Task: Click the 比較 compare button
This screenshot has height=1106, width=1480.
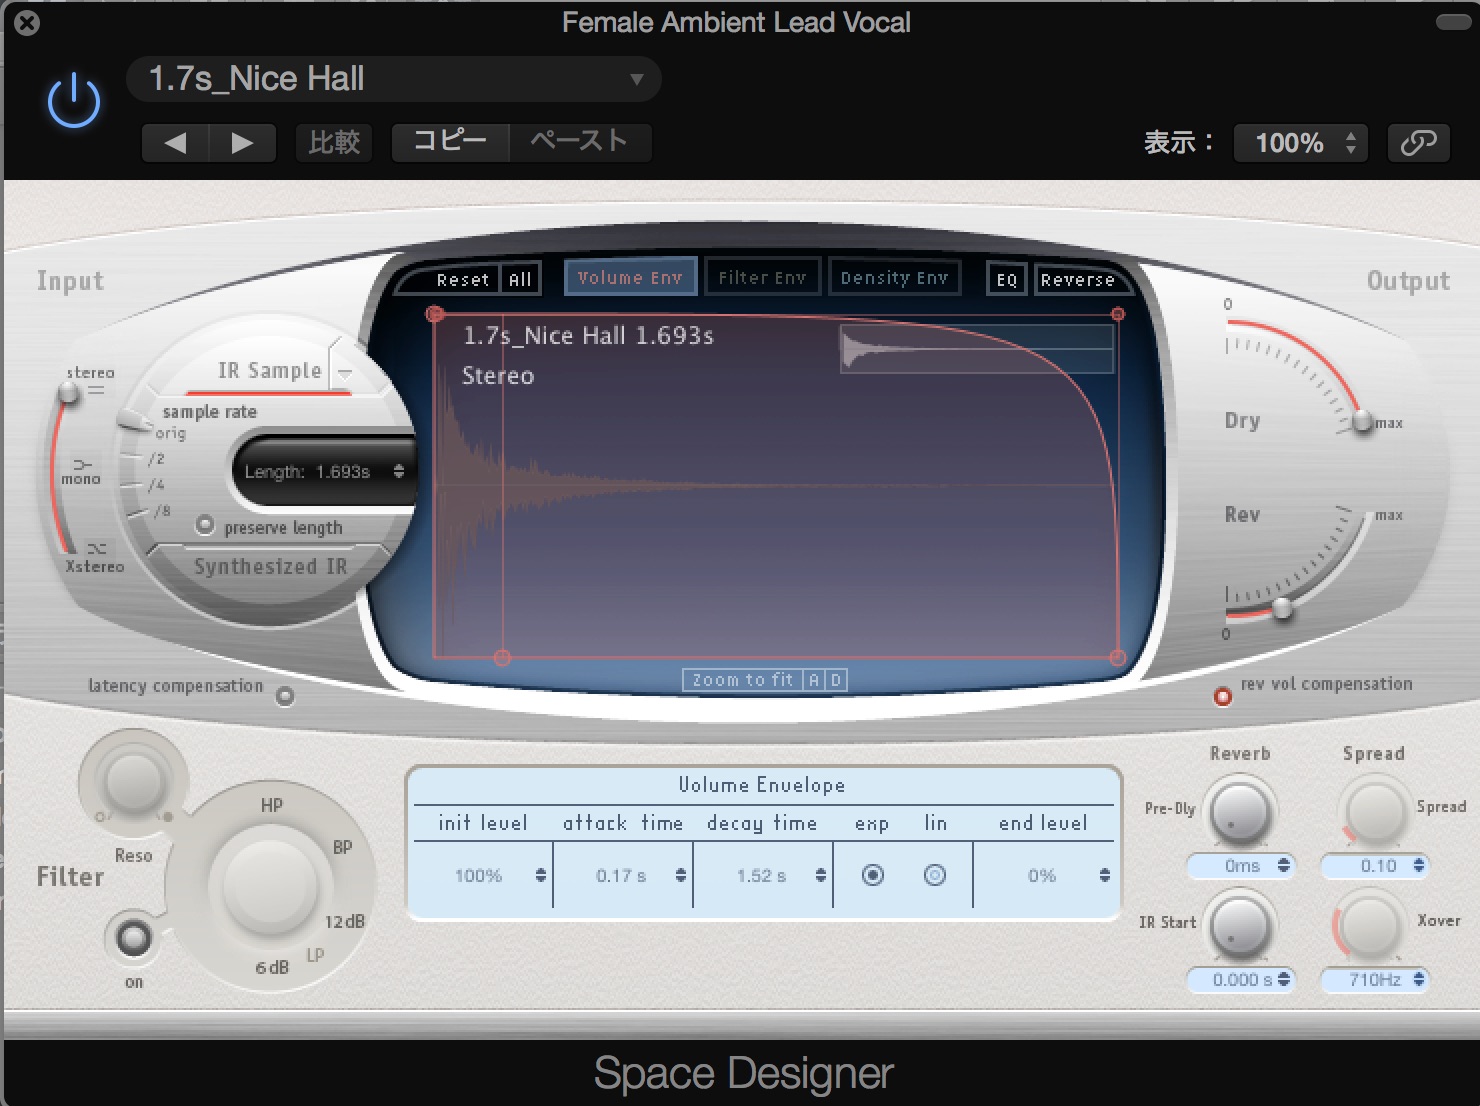Action: (x=334, y=143)
